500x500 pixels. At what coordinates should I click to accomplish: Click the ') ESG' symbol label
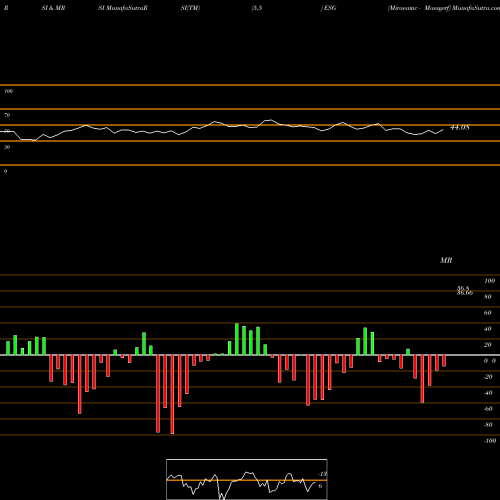click(x=328, y=8)
